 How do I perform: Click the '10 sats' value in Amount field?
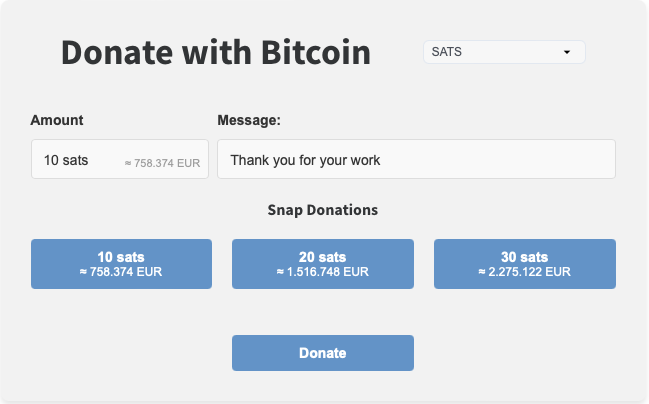[x=66, y=160]
